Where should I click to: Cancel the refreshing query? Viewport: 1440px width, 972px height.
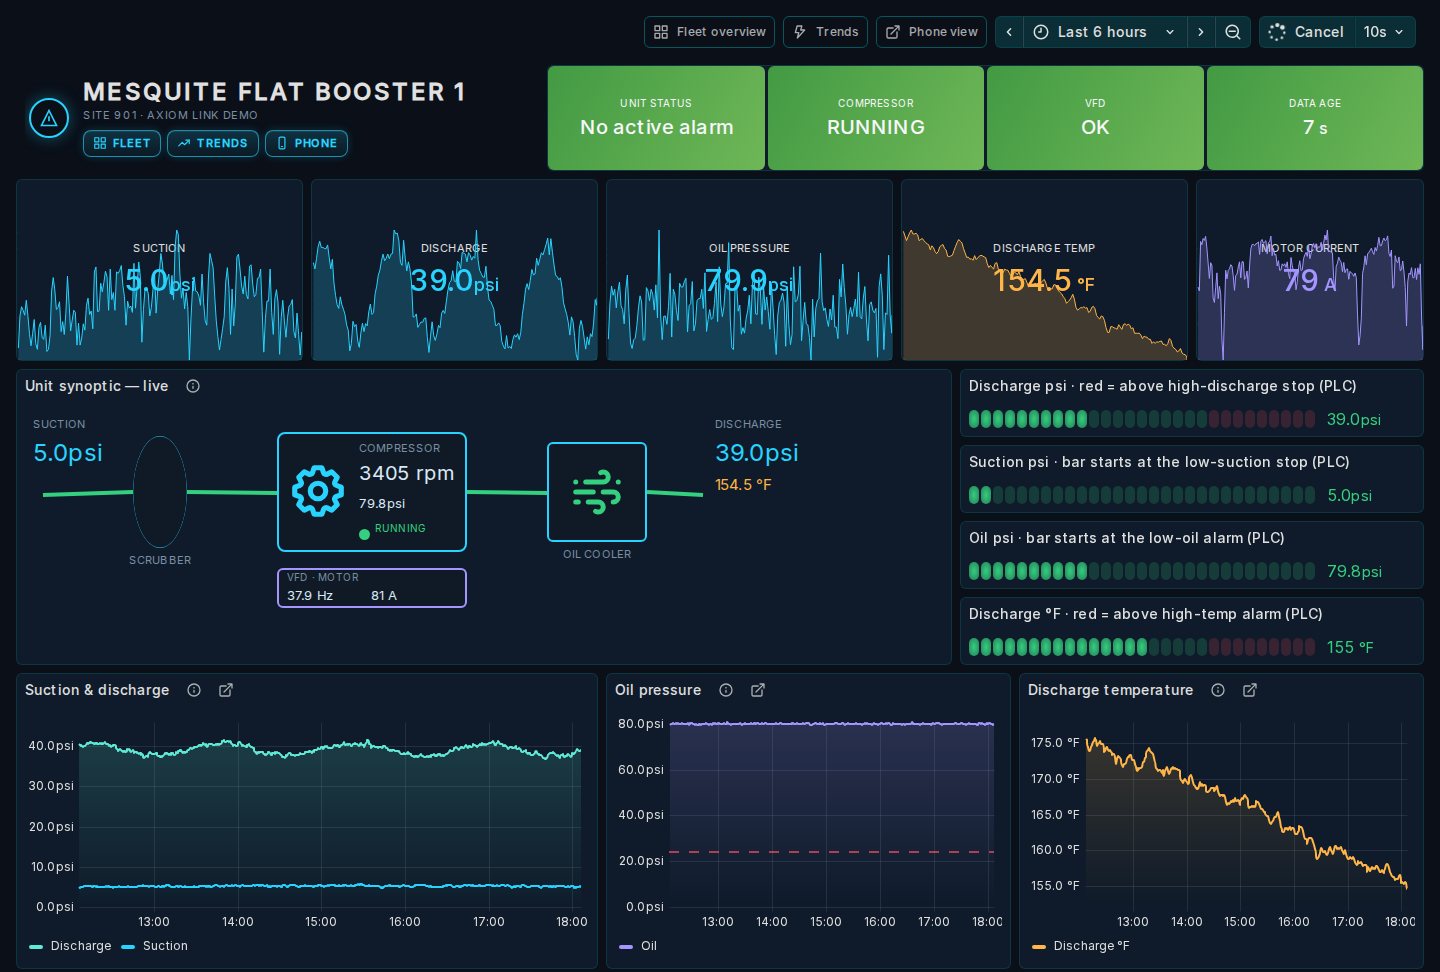pyautogui.click(x=1307, y=32)
